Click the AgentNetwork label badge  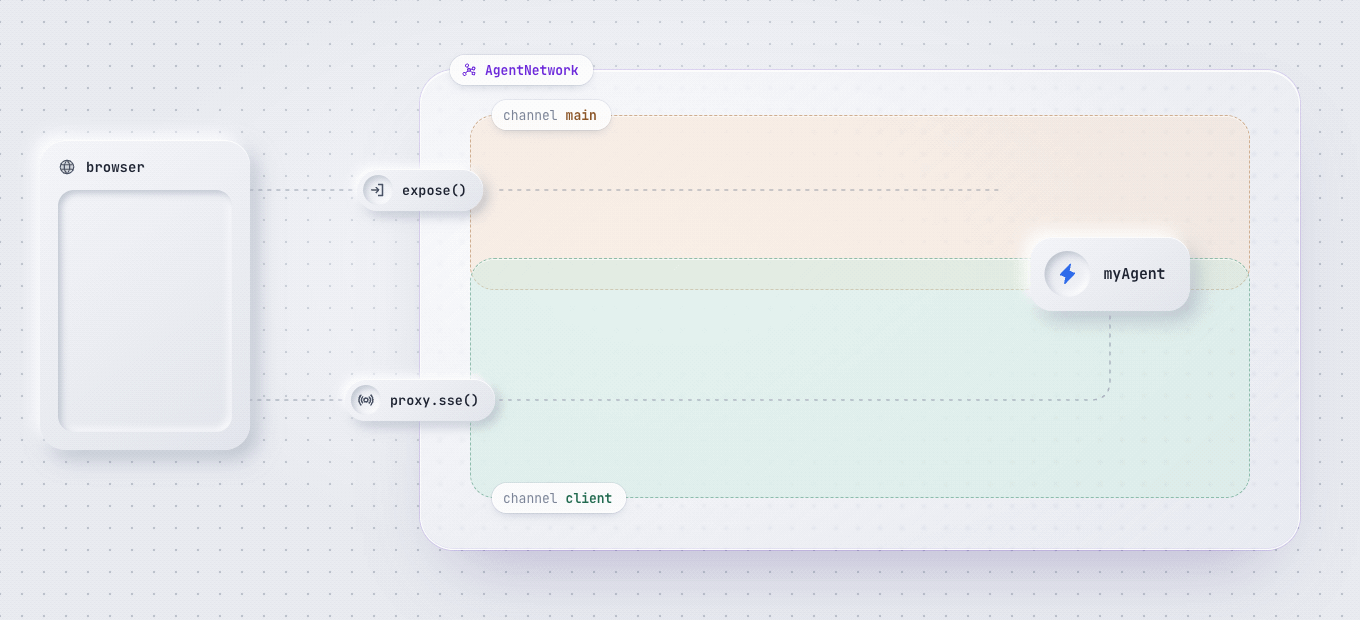pyautogui.click(x=521, y=70)
